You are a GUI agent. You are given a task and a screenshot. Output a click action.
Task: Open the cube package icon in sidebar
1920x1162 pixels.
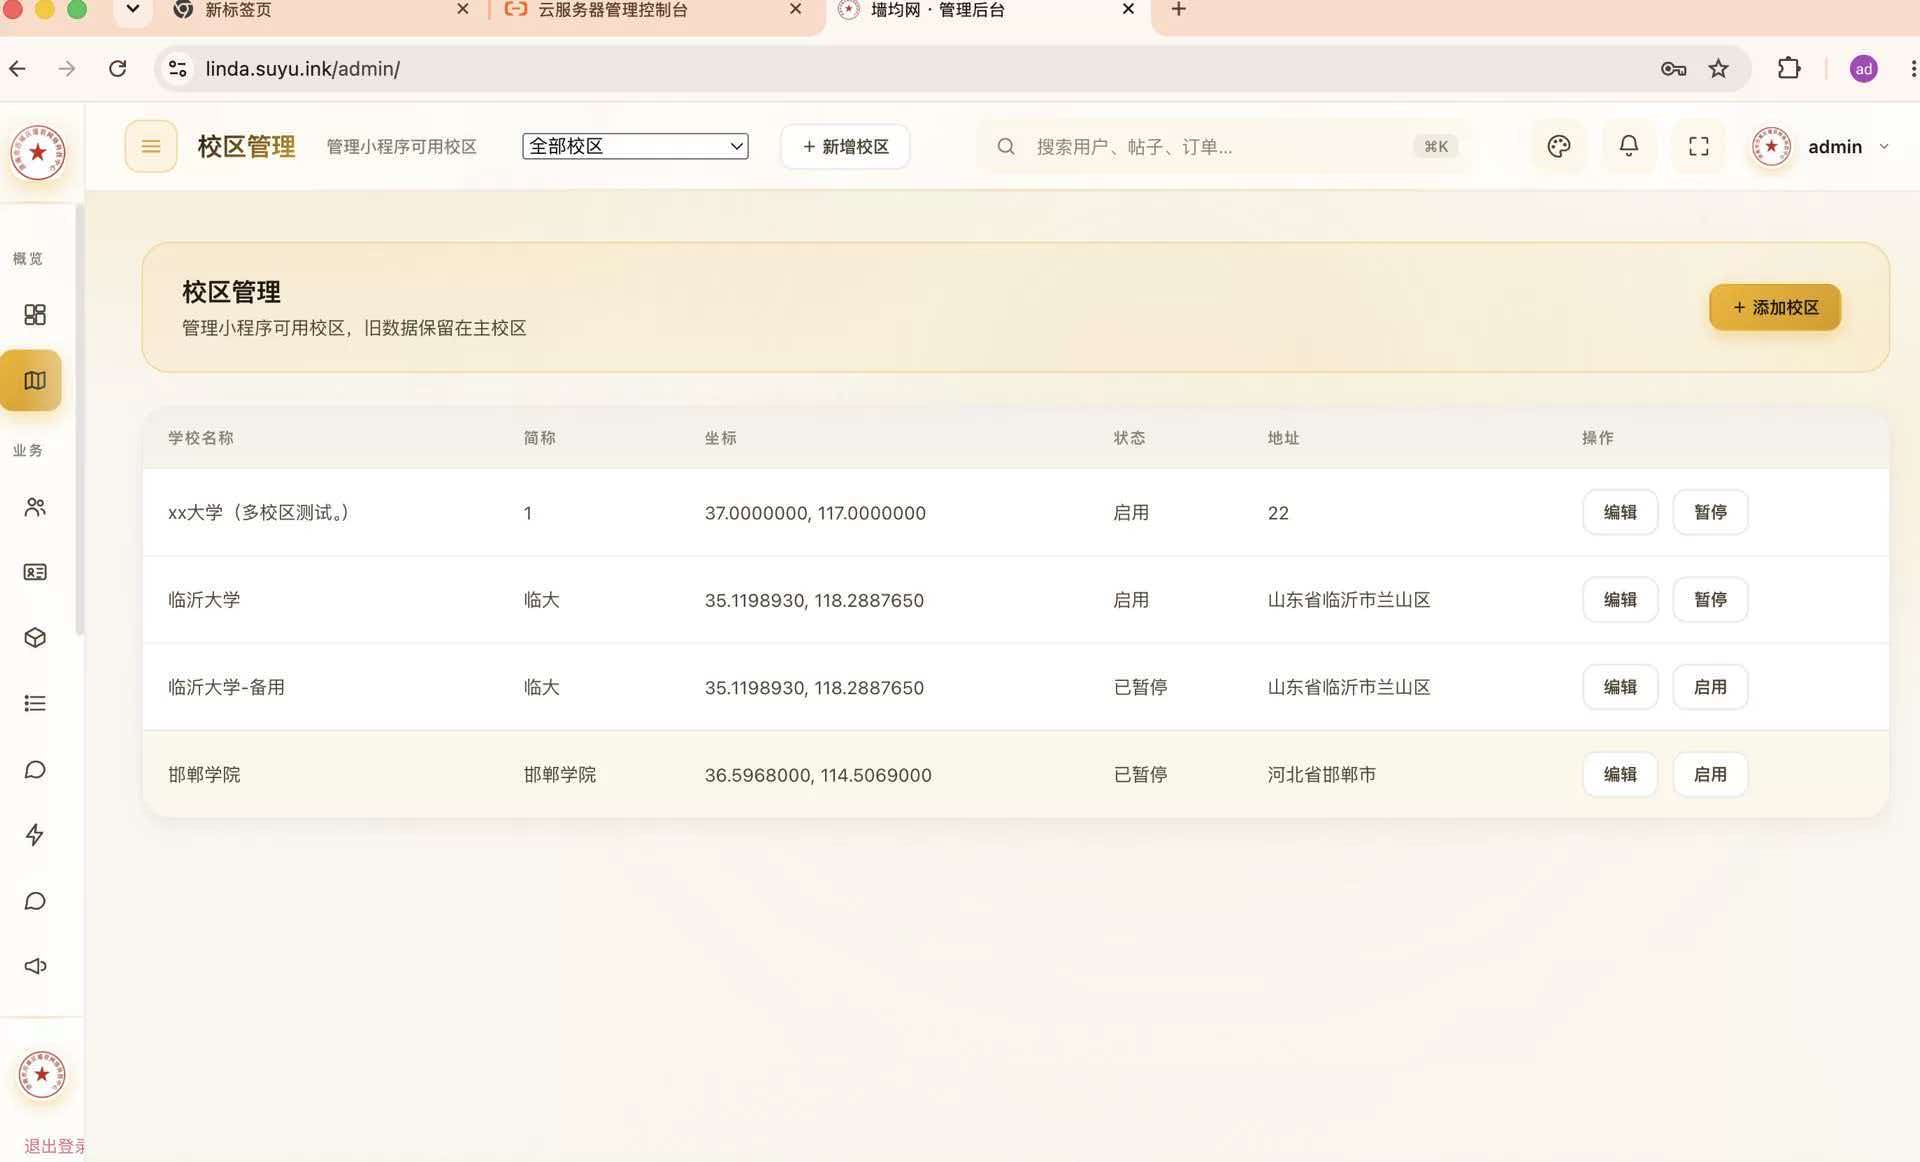point(35,638)
